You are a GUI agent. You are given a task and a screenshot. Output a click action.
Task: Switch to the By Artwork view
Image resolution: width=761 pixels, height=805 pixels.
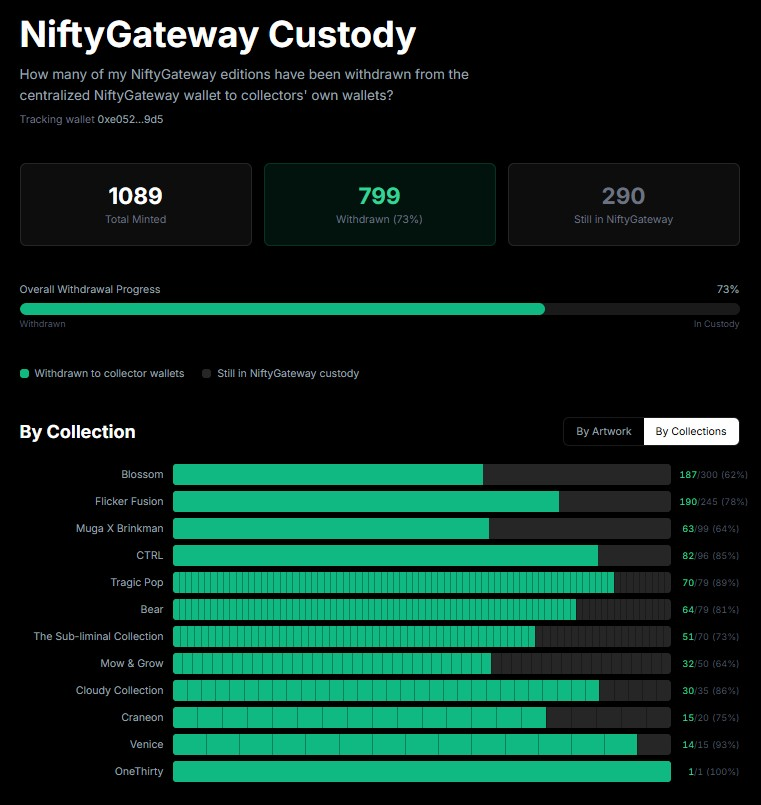click(x=603, y=431)
